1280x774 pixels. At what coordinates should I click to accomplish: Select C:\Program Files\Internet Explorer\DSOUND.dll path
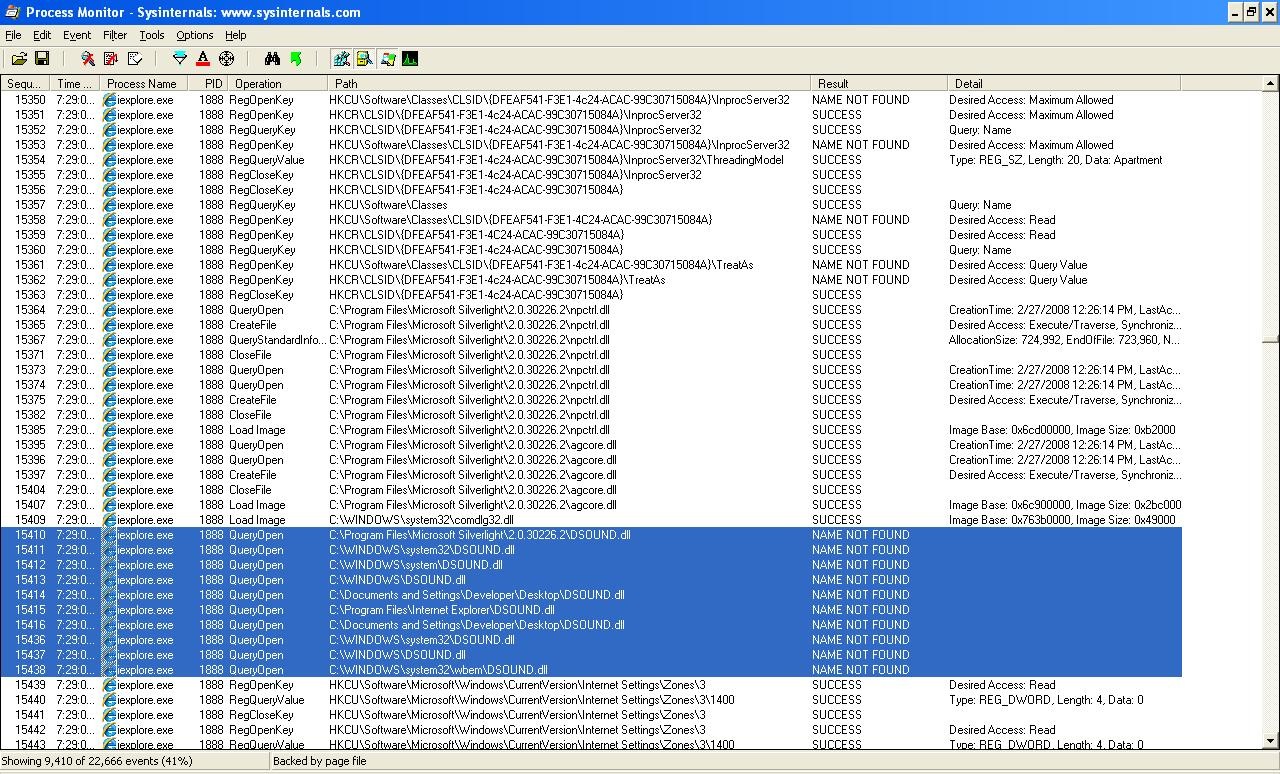coord(442,610)
